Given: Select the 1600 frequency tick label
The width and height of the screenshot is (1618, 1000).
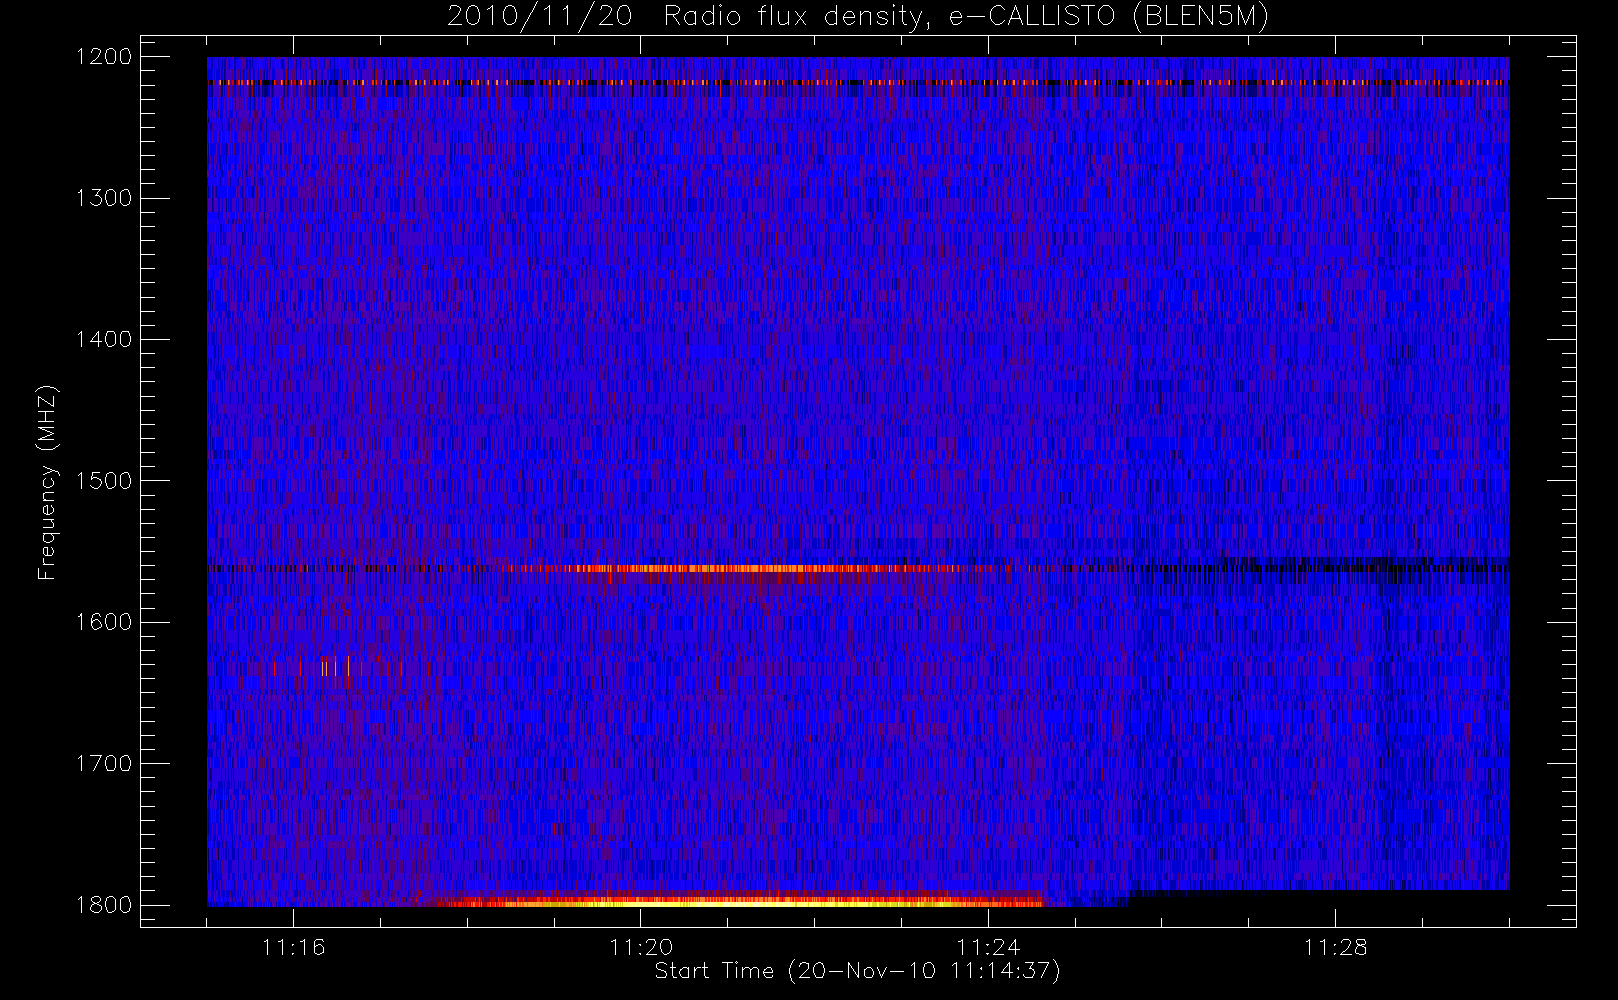Looking at the screenshot, I should 104,622.
